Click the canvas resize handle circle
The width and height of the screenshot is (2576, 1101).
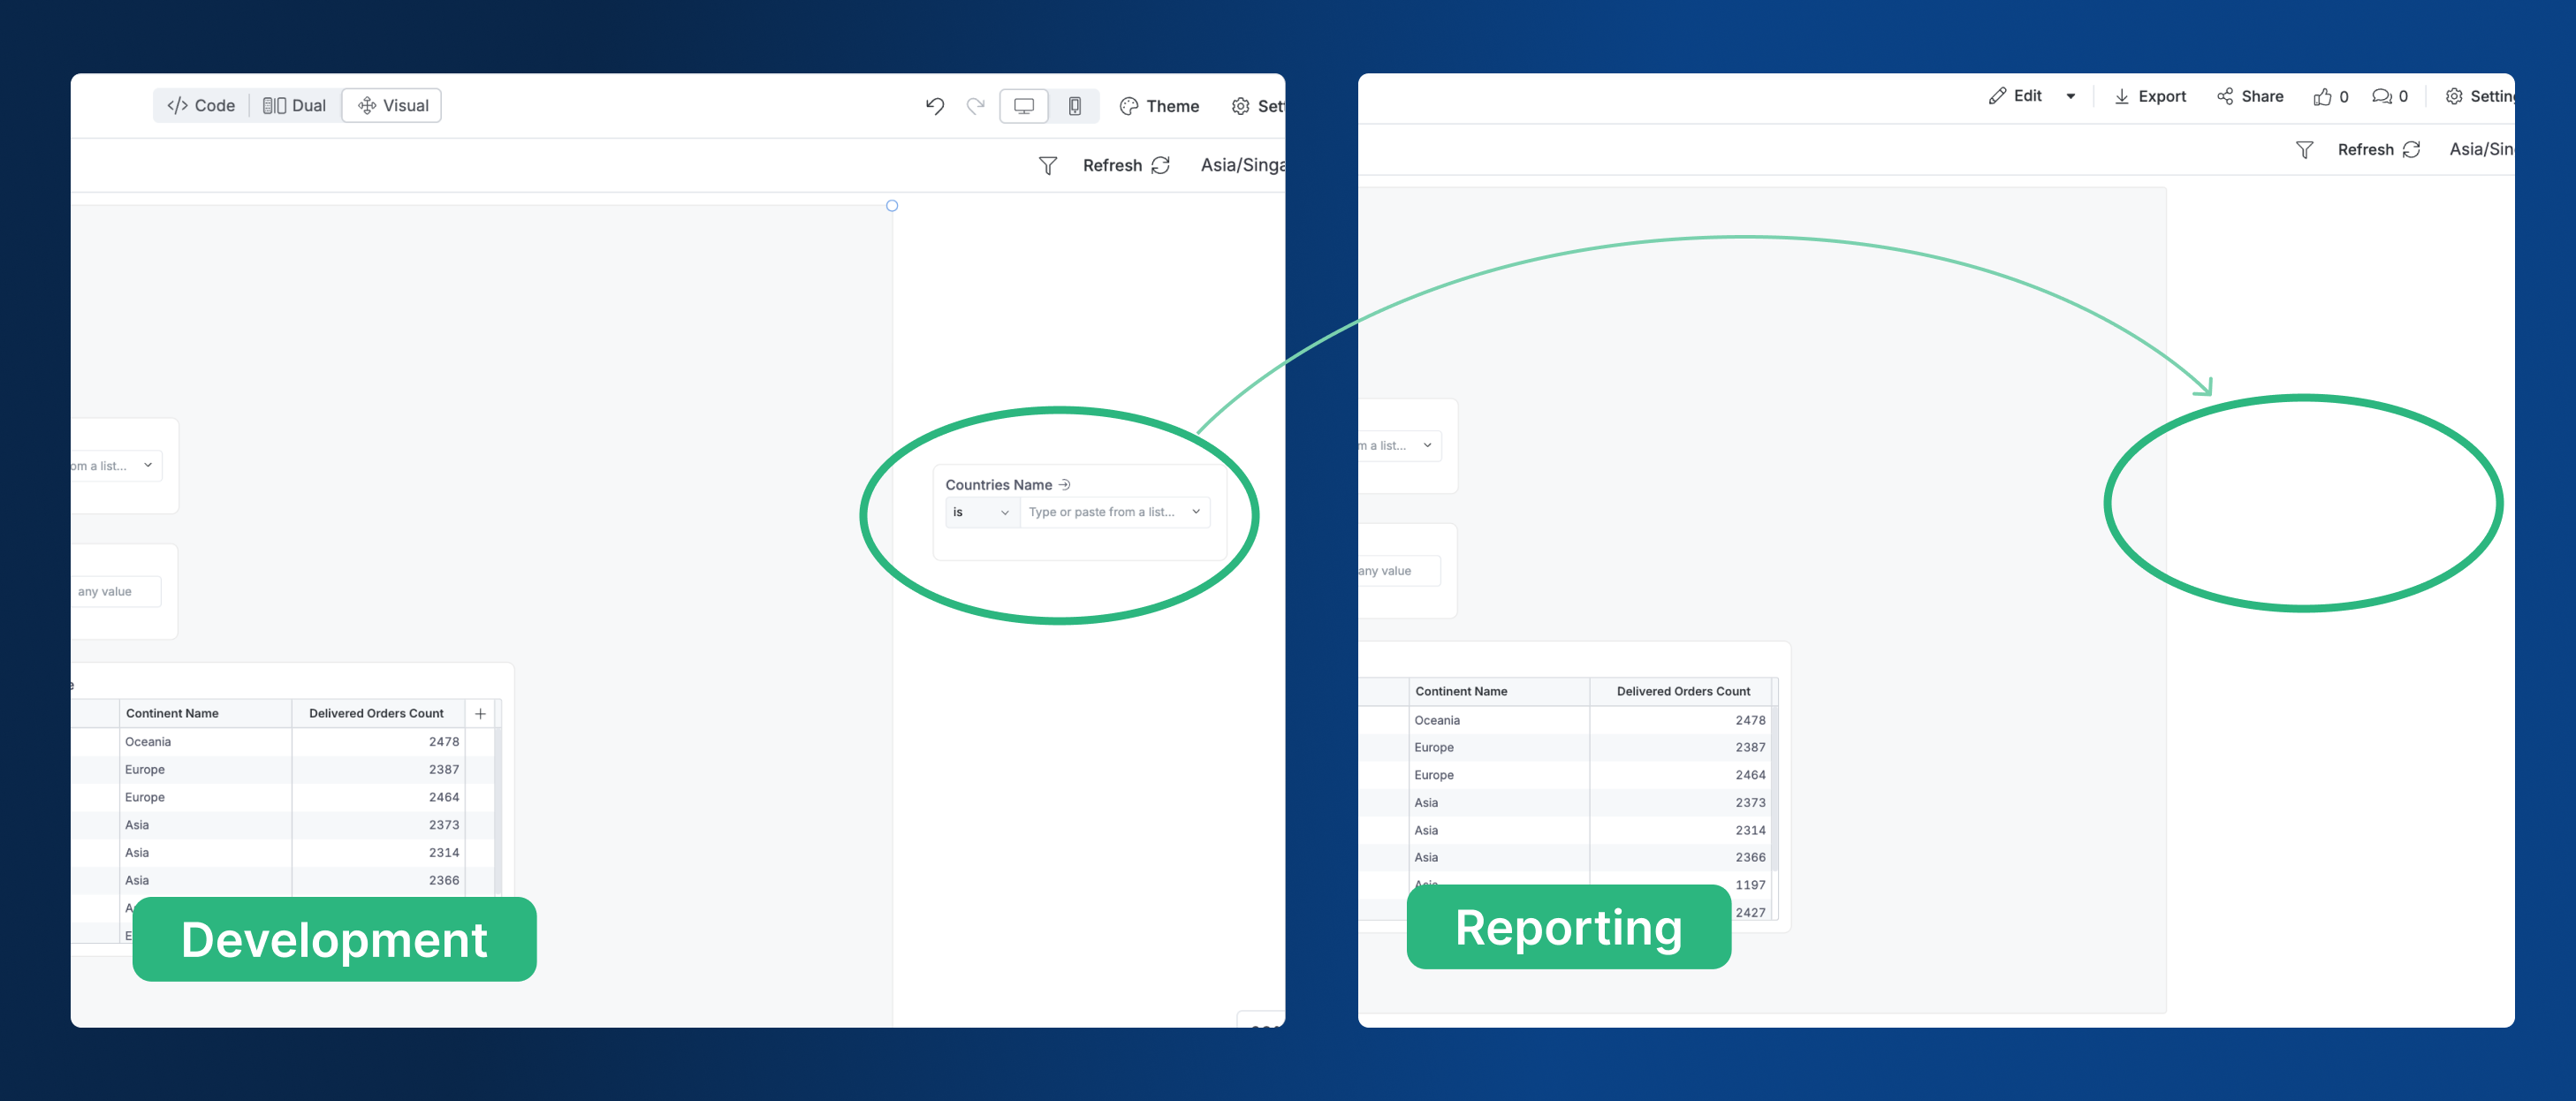click(892, 206)
